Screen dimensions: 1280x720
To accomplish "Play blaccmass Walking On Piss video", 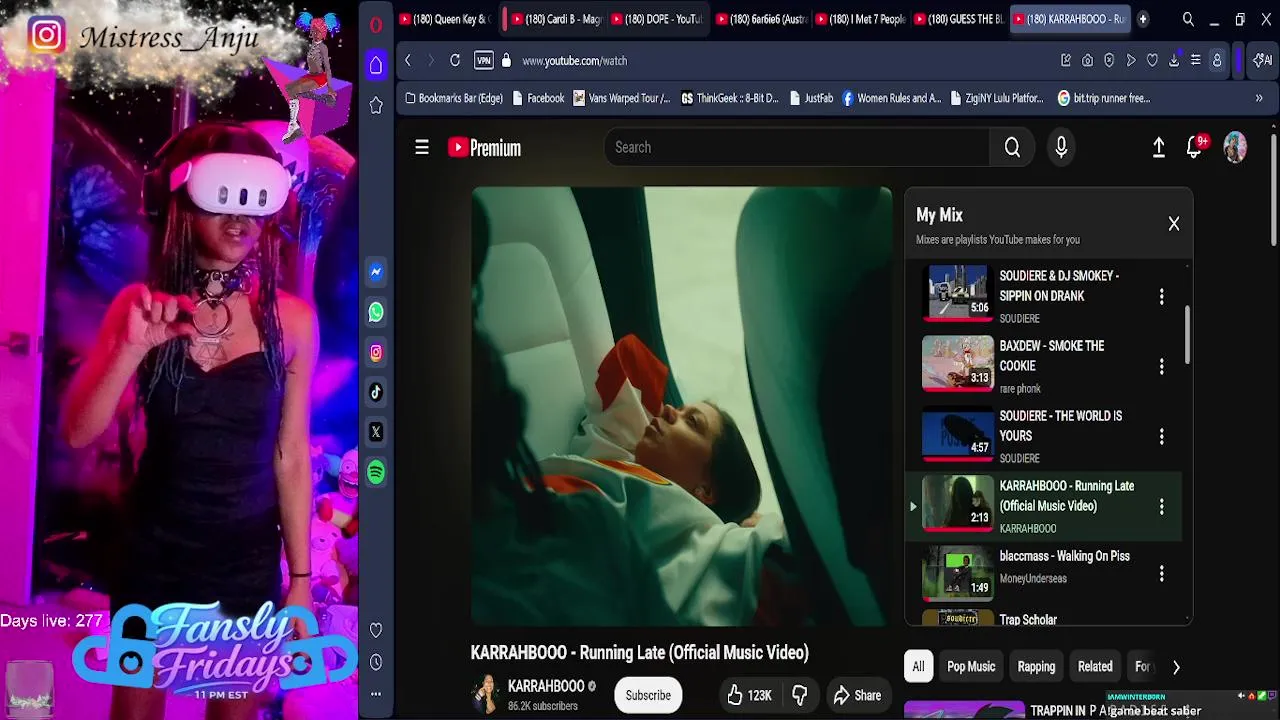I will 957,573.
